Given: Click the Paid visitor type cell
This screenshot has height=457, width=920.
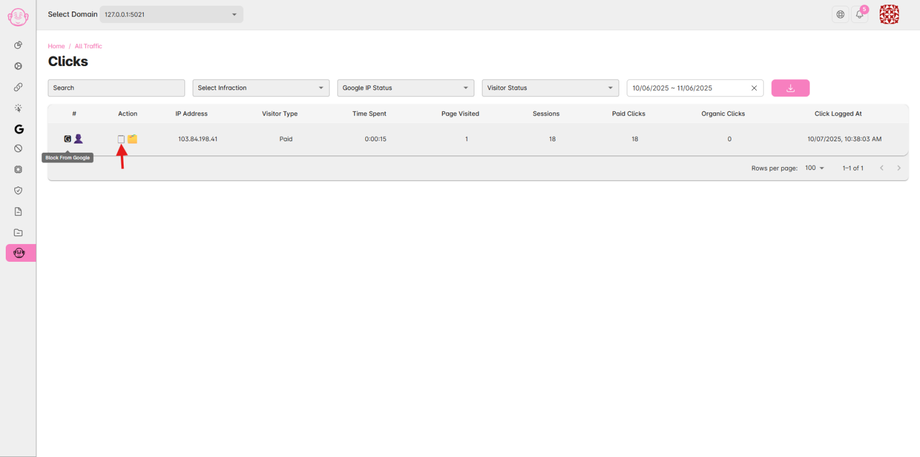Looking at the screenshot, I should click(x=286, y=139).
